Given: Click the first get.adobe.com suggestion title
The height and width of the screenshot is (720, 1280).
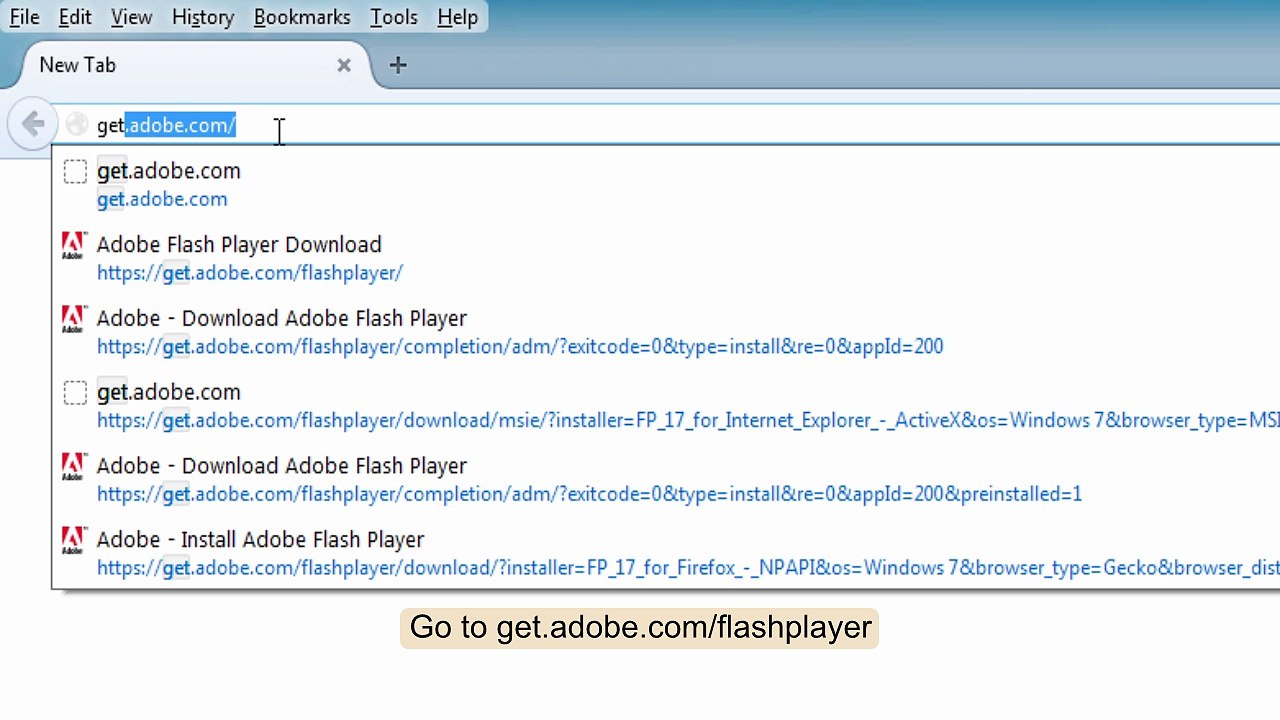Looking at the screenshot, I should coord(168,171).
